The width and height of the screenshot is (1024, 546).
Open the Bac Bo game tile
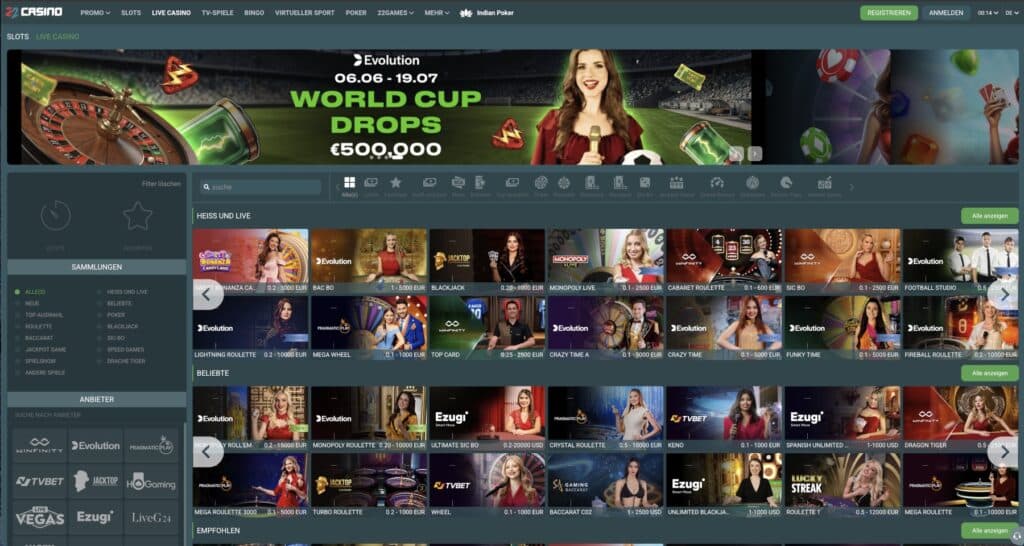(369, 261)
